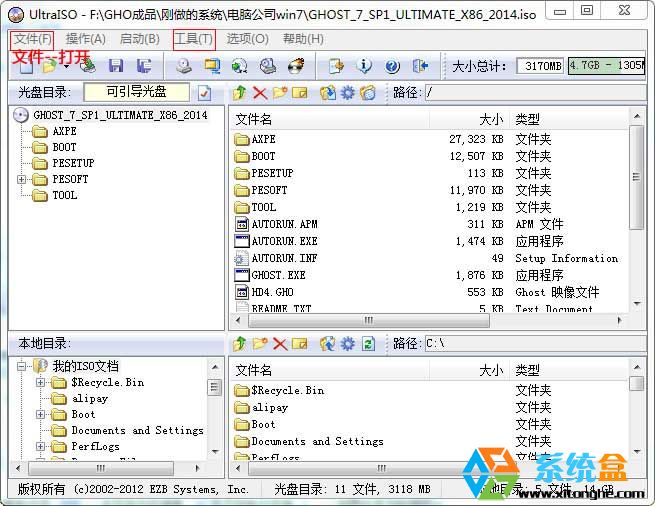The height and width of the screenshot is (506, 655).
Task: Click the local path field showing C:\
Action: (536, 343)
